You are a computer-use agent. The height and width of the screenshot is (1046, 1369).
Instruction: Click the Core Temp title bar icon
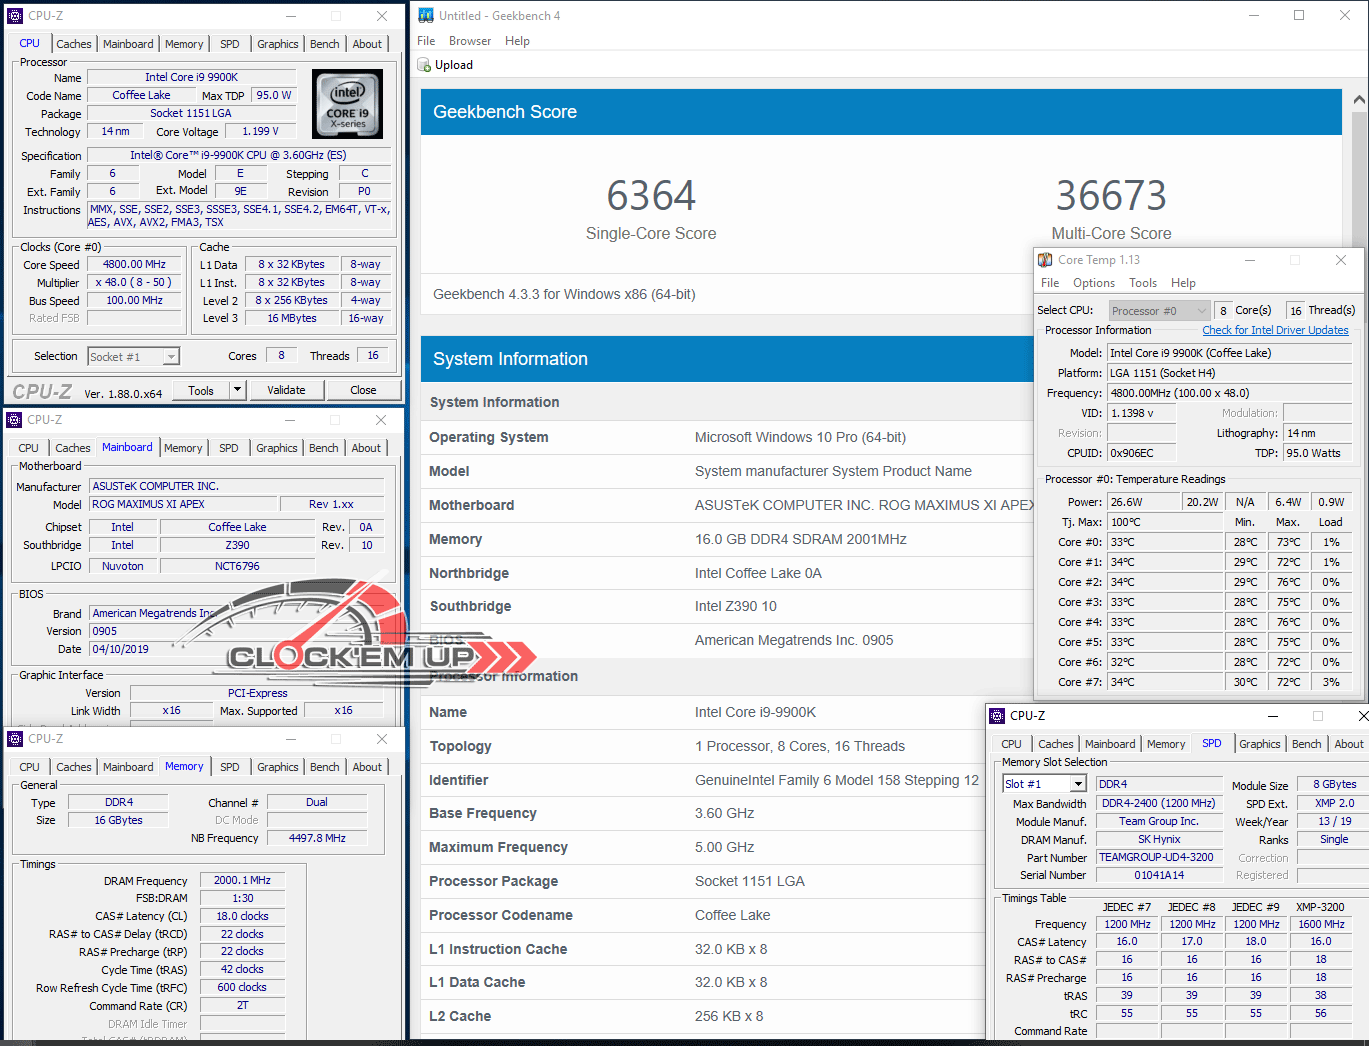click(1045, 260)
